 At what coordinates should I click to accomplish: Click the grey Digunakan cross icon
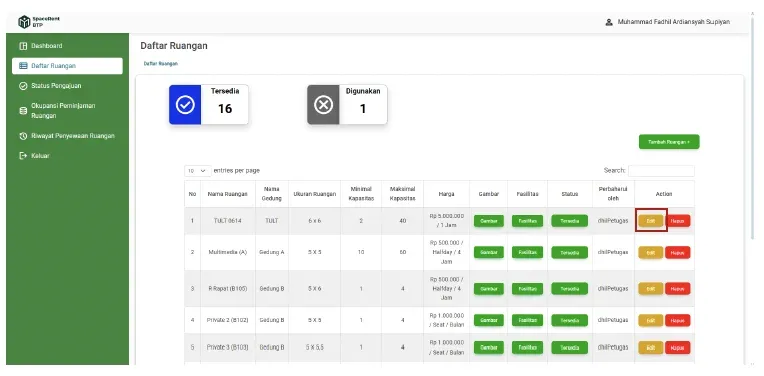click(x=324, y=105)
